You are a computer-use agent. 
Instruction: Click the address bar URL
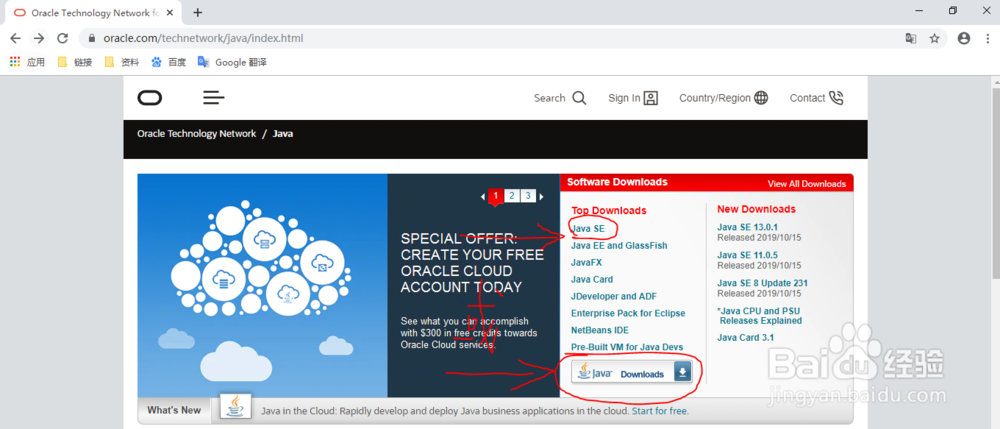coord(203,38)
